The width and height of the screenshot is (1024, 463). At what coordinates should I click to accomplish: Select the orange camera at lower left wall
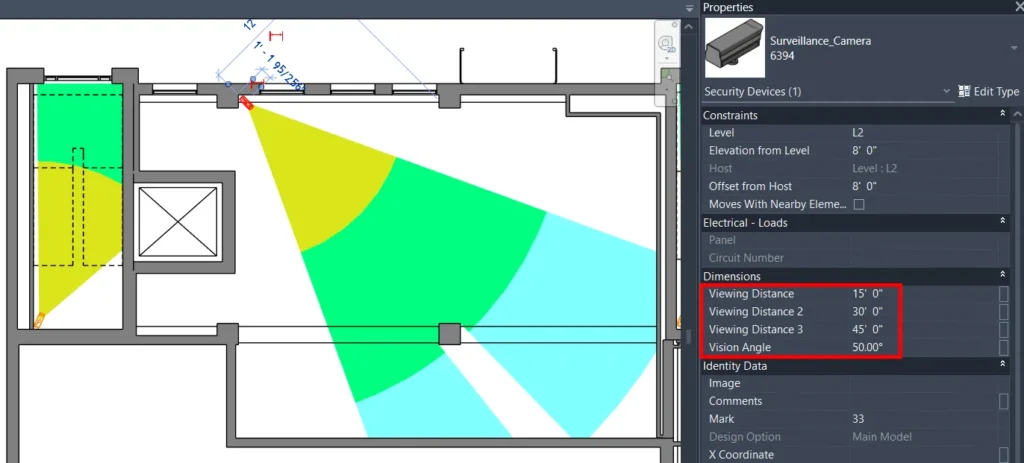click(x=40, y=321)
